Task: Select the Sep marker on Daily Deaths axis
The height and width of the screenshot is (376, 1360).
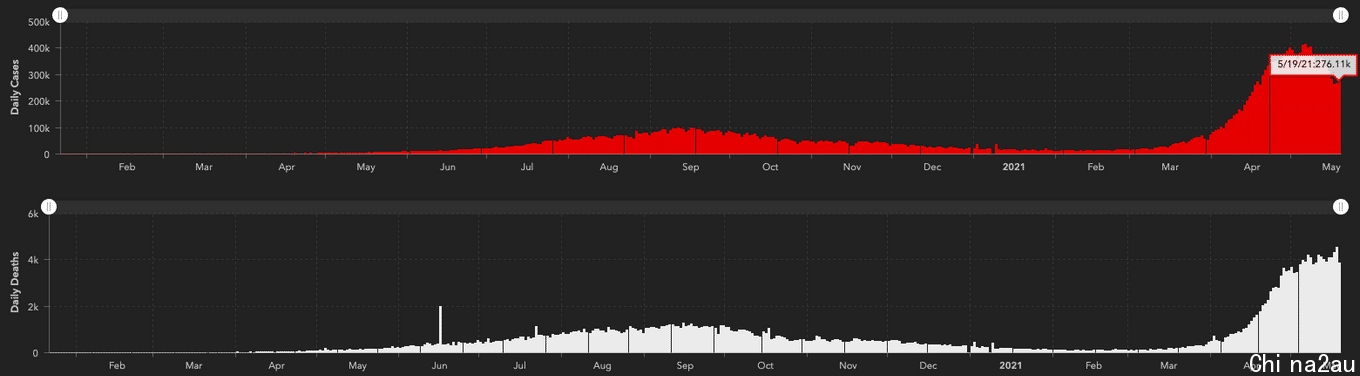Action: (685, 366)
